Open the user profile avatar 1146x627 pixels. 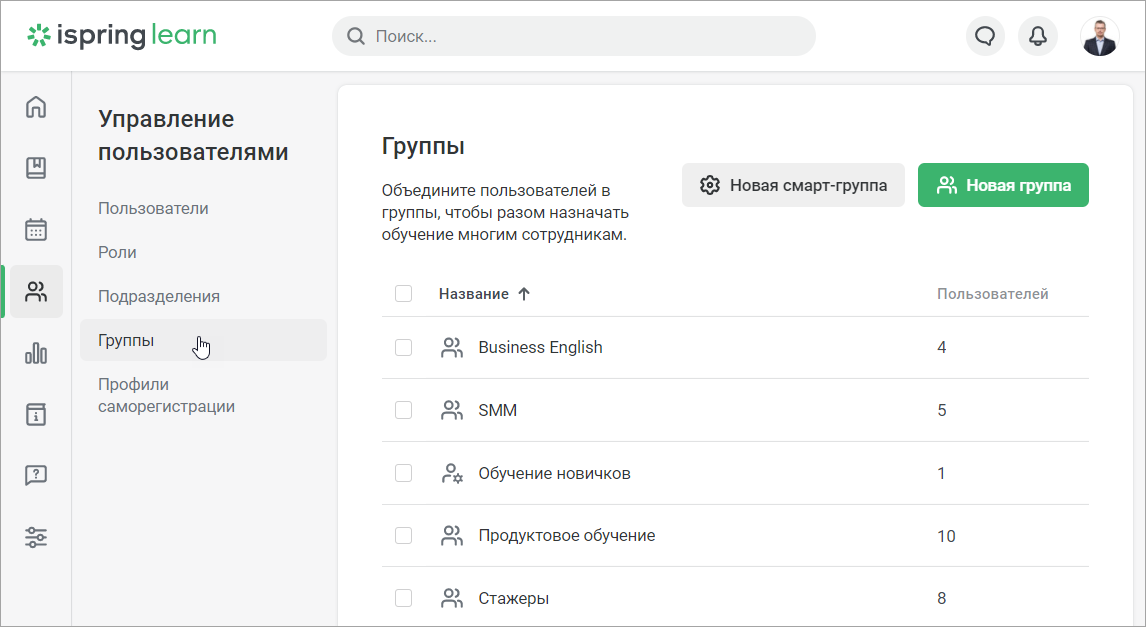[x=1099, y=36]
